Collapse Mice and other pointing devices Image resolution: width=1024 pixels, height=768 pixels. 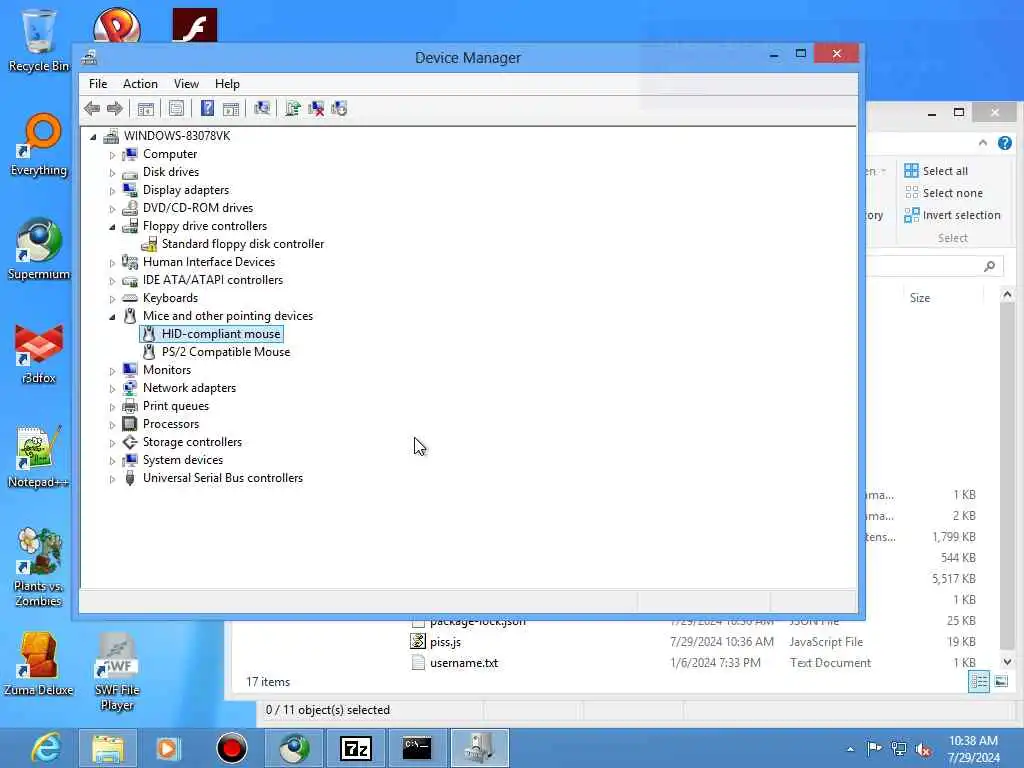(112, 317)
